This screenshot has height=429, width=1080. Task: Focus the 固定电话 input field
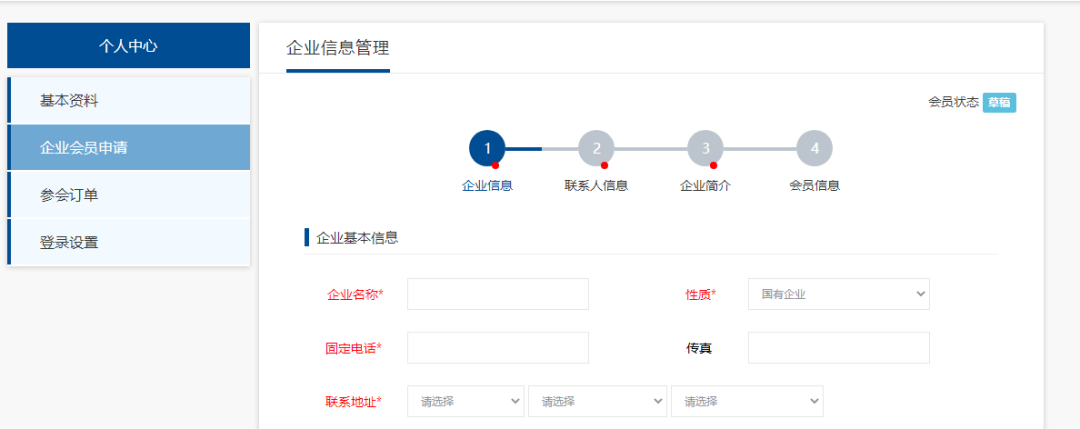497,348
